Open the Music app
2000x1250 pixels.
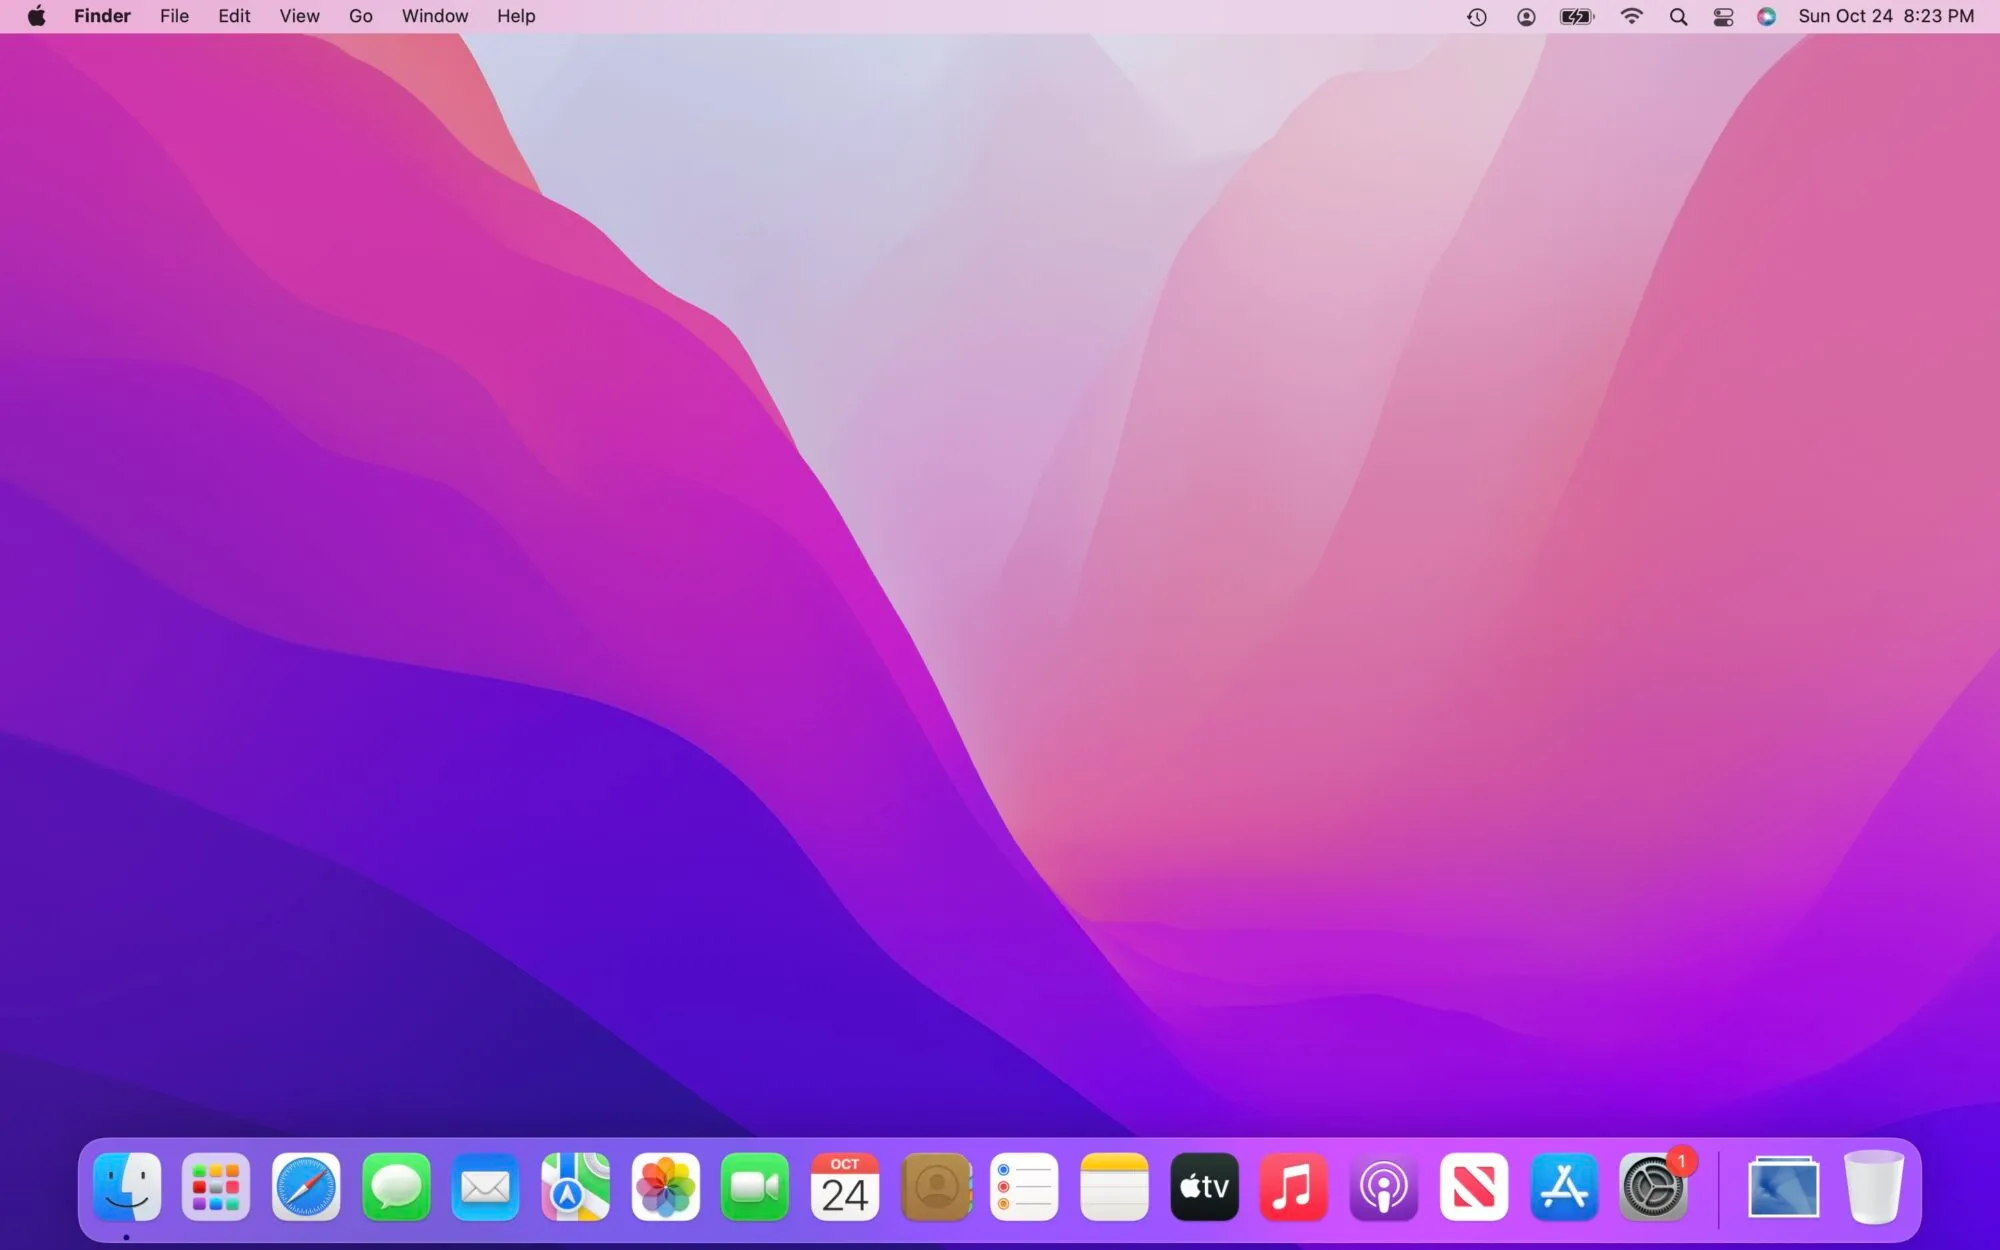coord(1293,1188)
